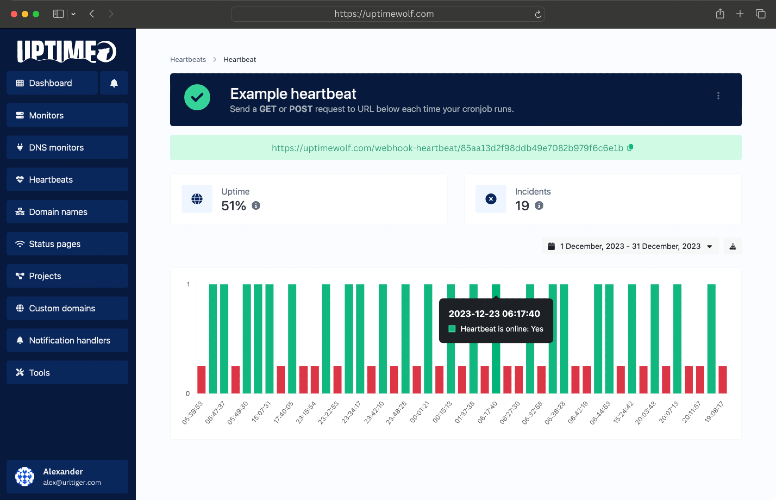Expand the December 2023 date range dropdown
The width and height of the screenshot is (776, 500).
pyautogui.click(x=630, y=247)
